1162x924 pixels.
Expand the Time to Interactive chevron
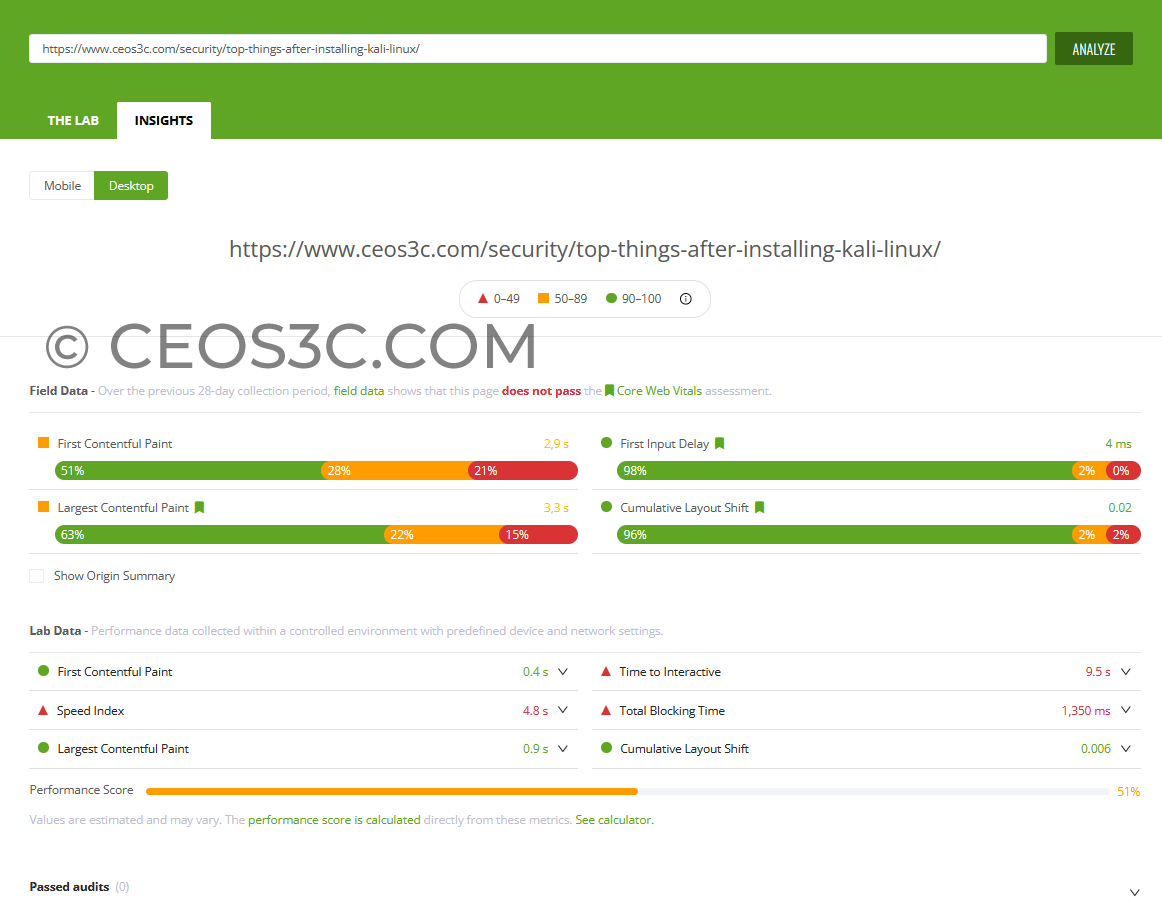pos(1126,671)
